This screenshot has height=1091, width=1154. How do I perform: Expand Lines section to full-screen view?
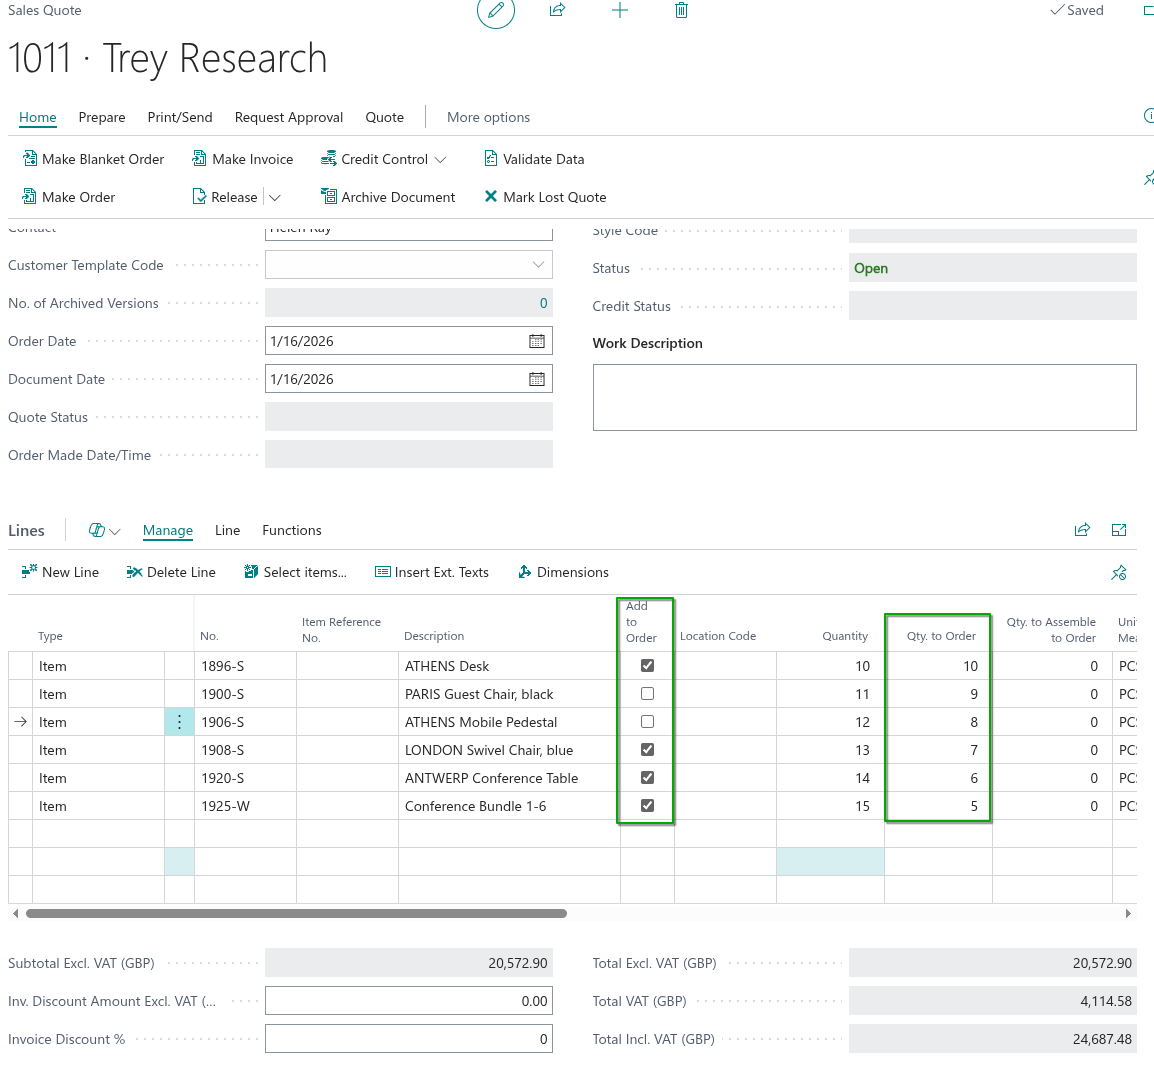point(1119,530)
